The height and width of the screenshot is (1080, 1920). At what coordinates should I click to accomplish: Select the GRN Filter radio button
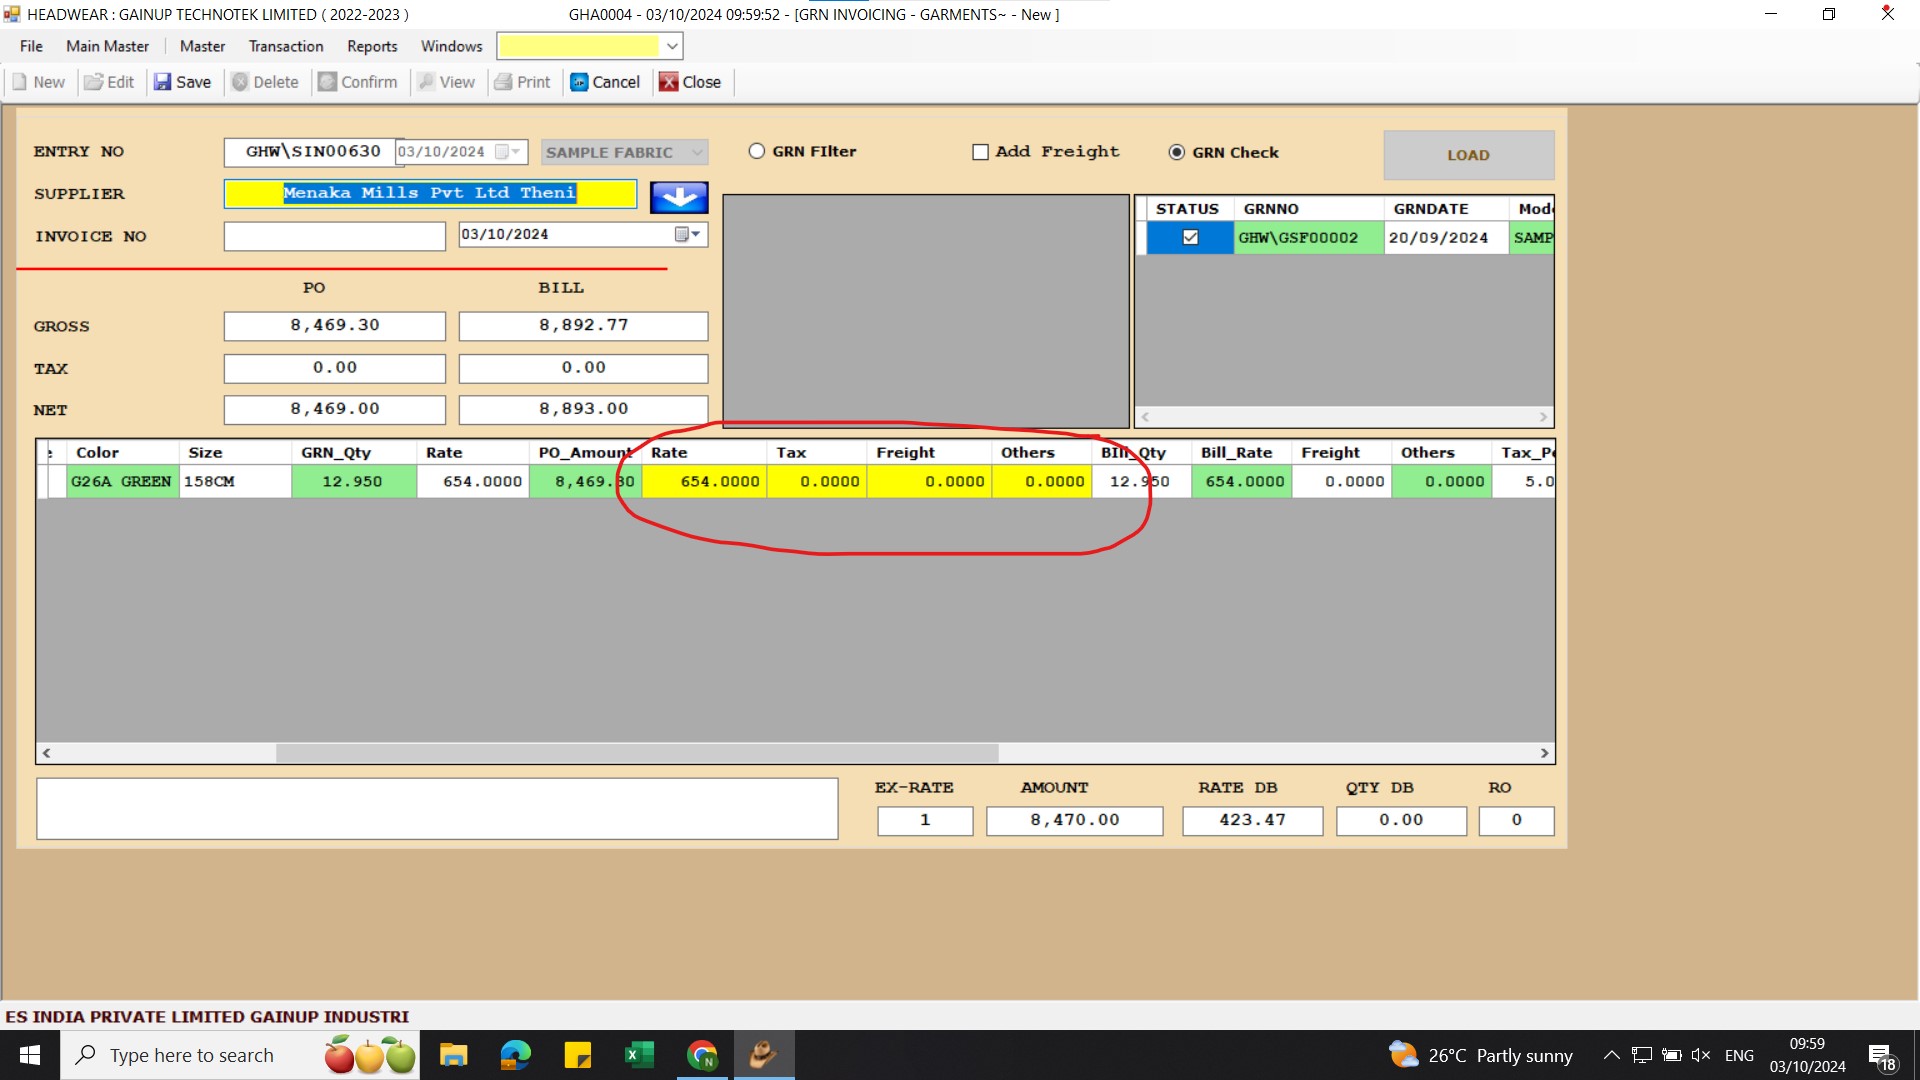point(757,151)
